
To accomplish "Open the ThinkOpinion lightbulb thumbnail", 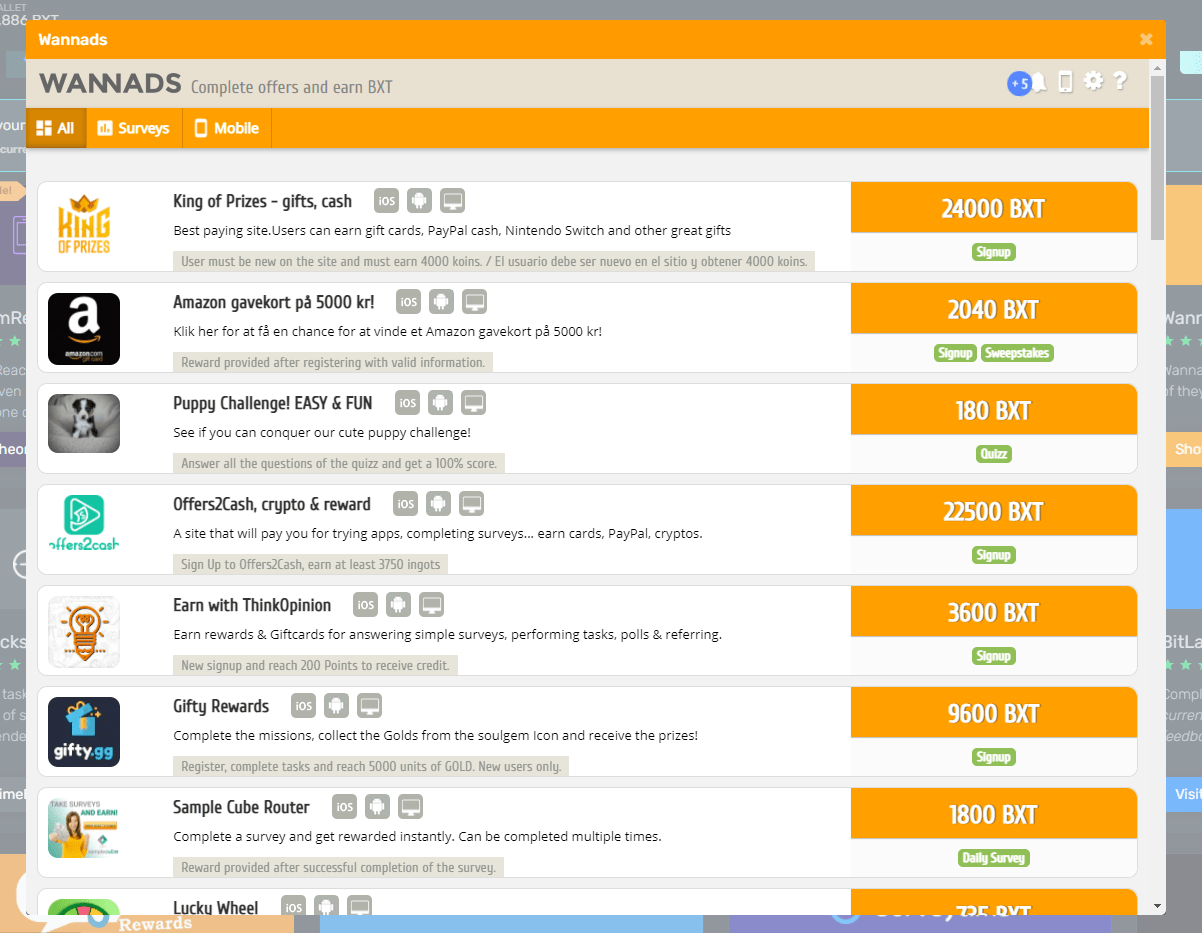I will [x=84, y=632].
